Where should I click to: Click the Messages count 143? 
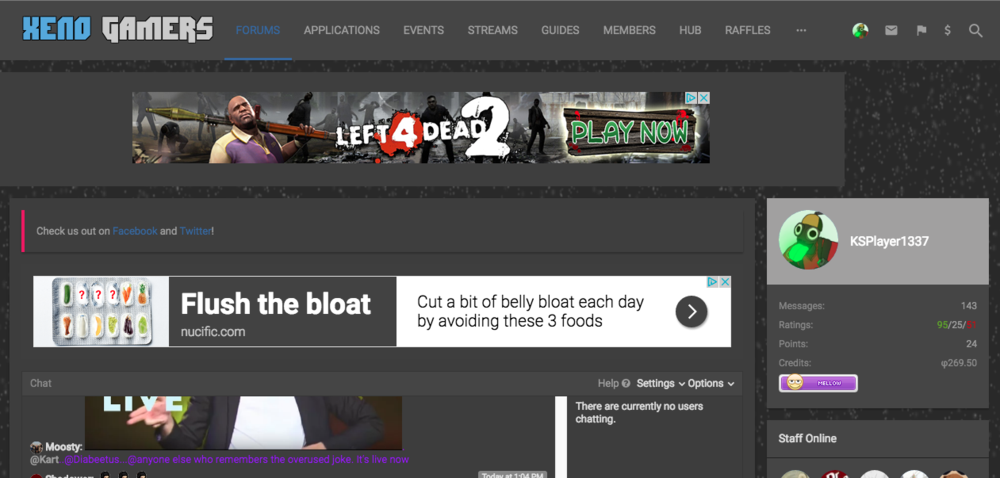coord(969,306)
